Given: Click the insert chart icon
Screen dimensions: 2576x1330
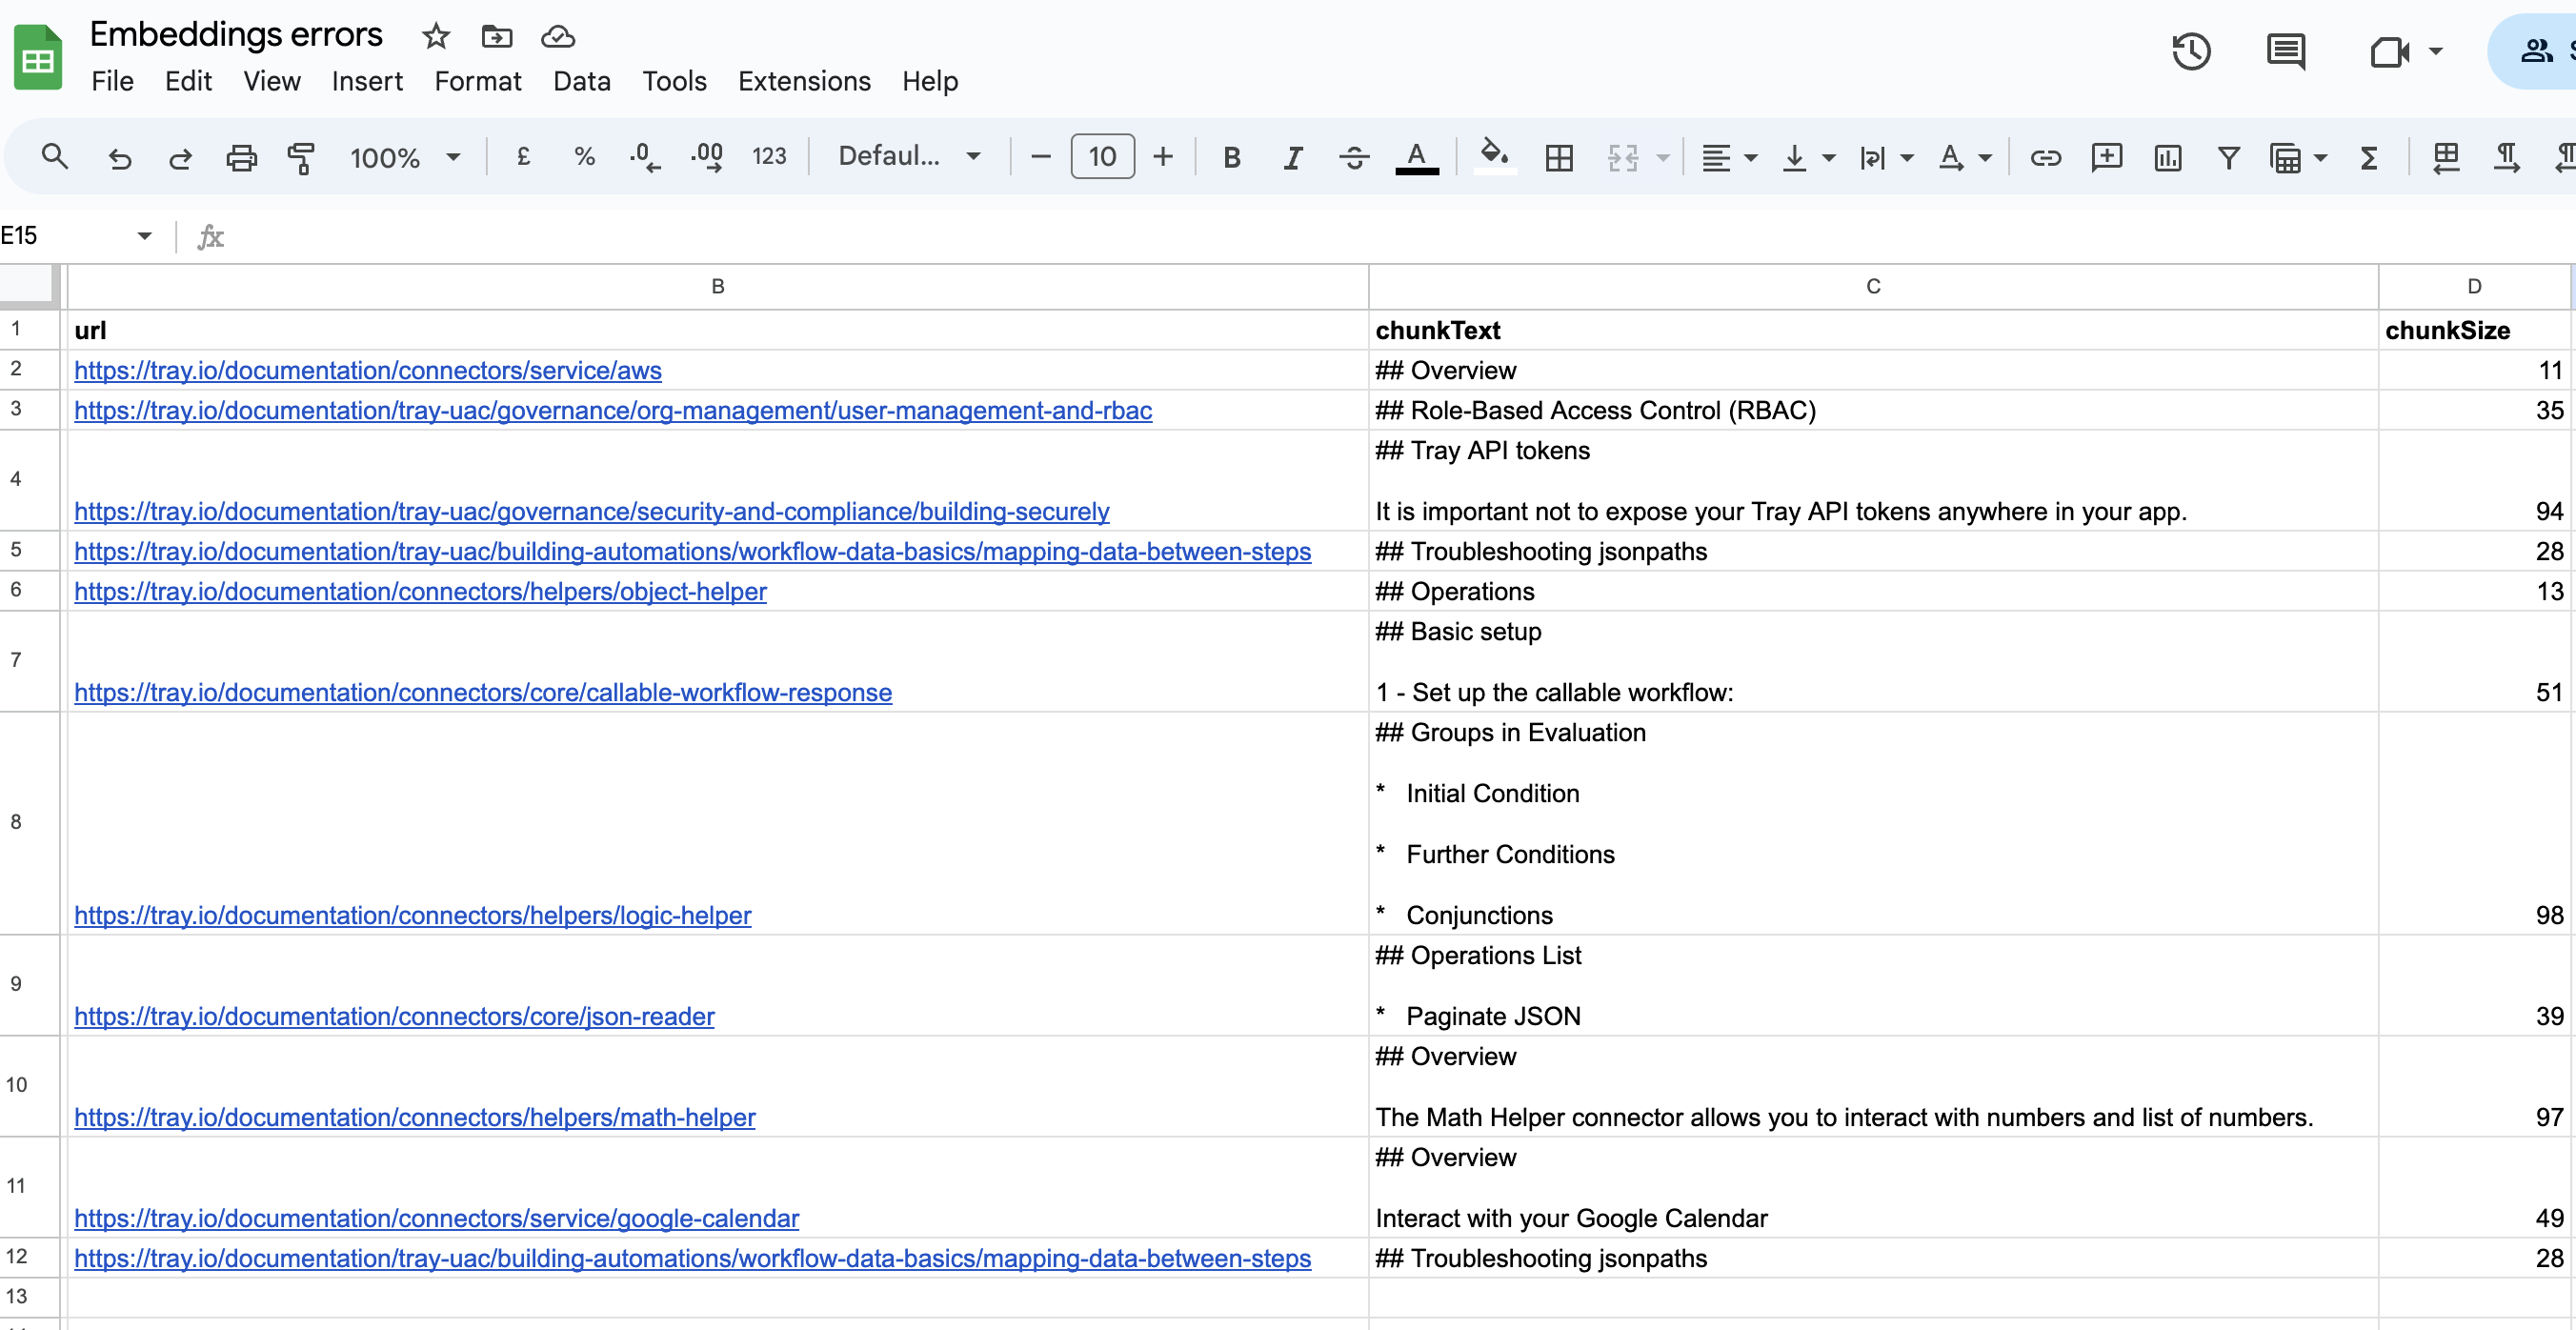Looking at the screenshot, I should pyautogui.click(x=2167, y=157).
